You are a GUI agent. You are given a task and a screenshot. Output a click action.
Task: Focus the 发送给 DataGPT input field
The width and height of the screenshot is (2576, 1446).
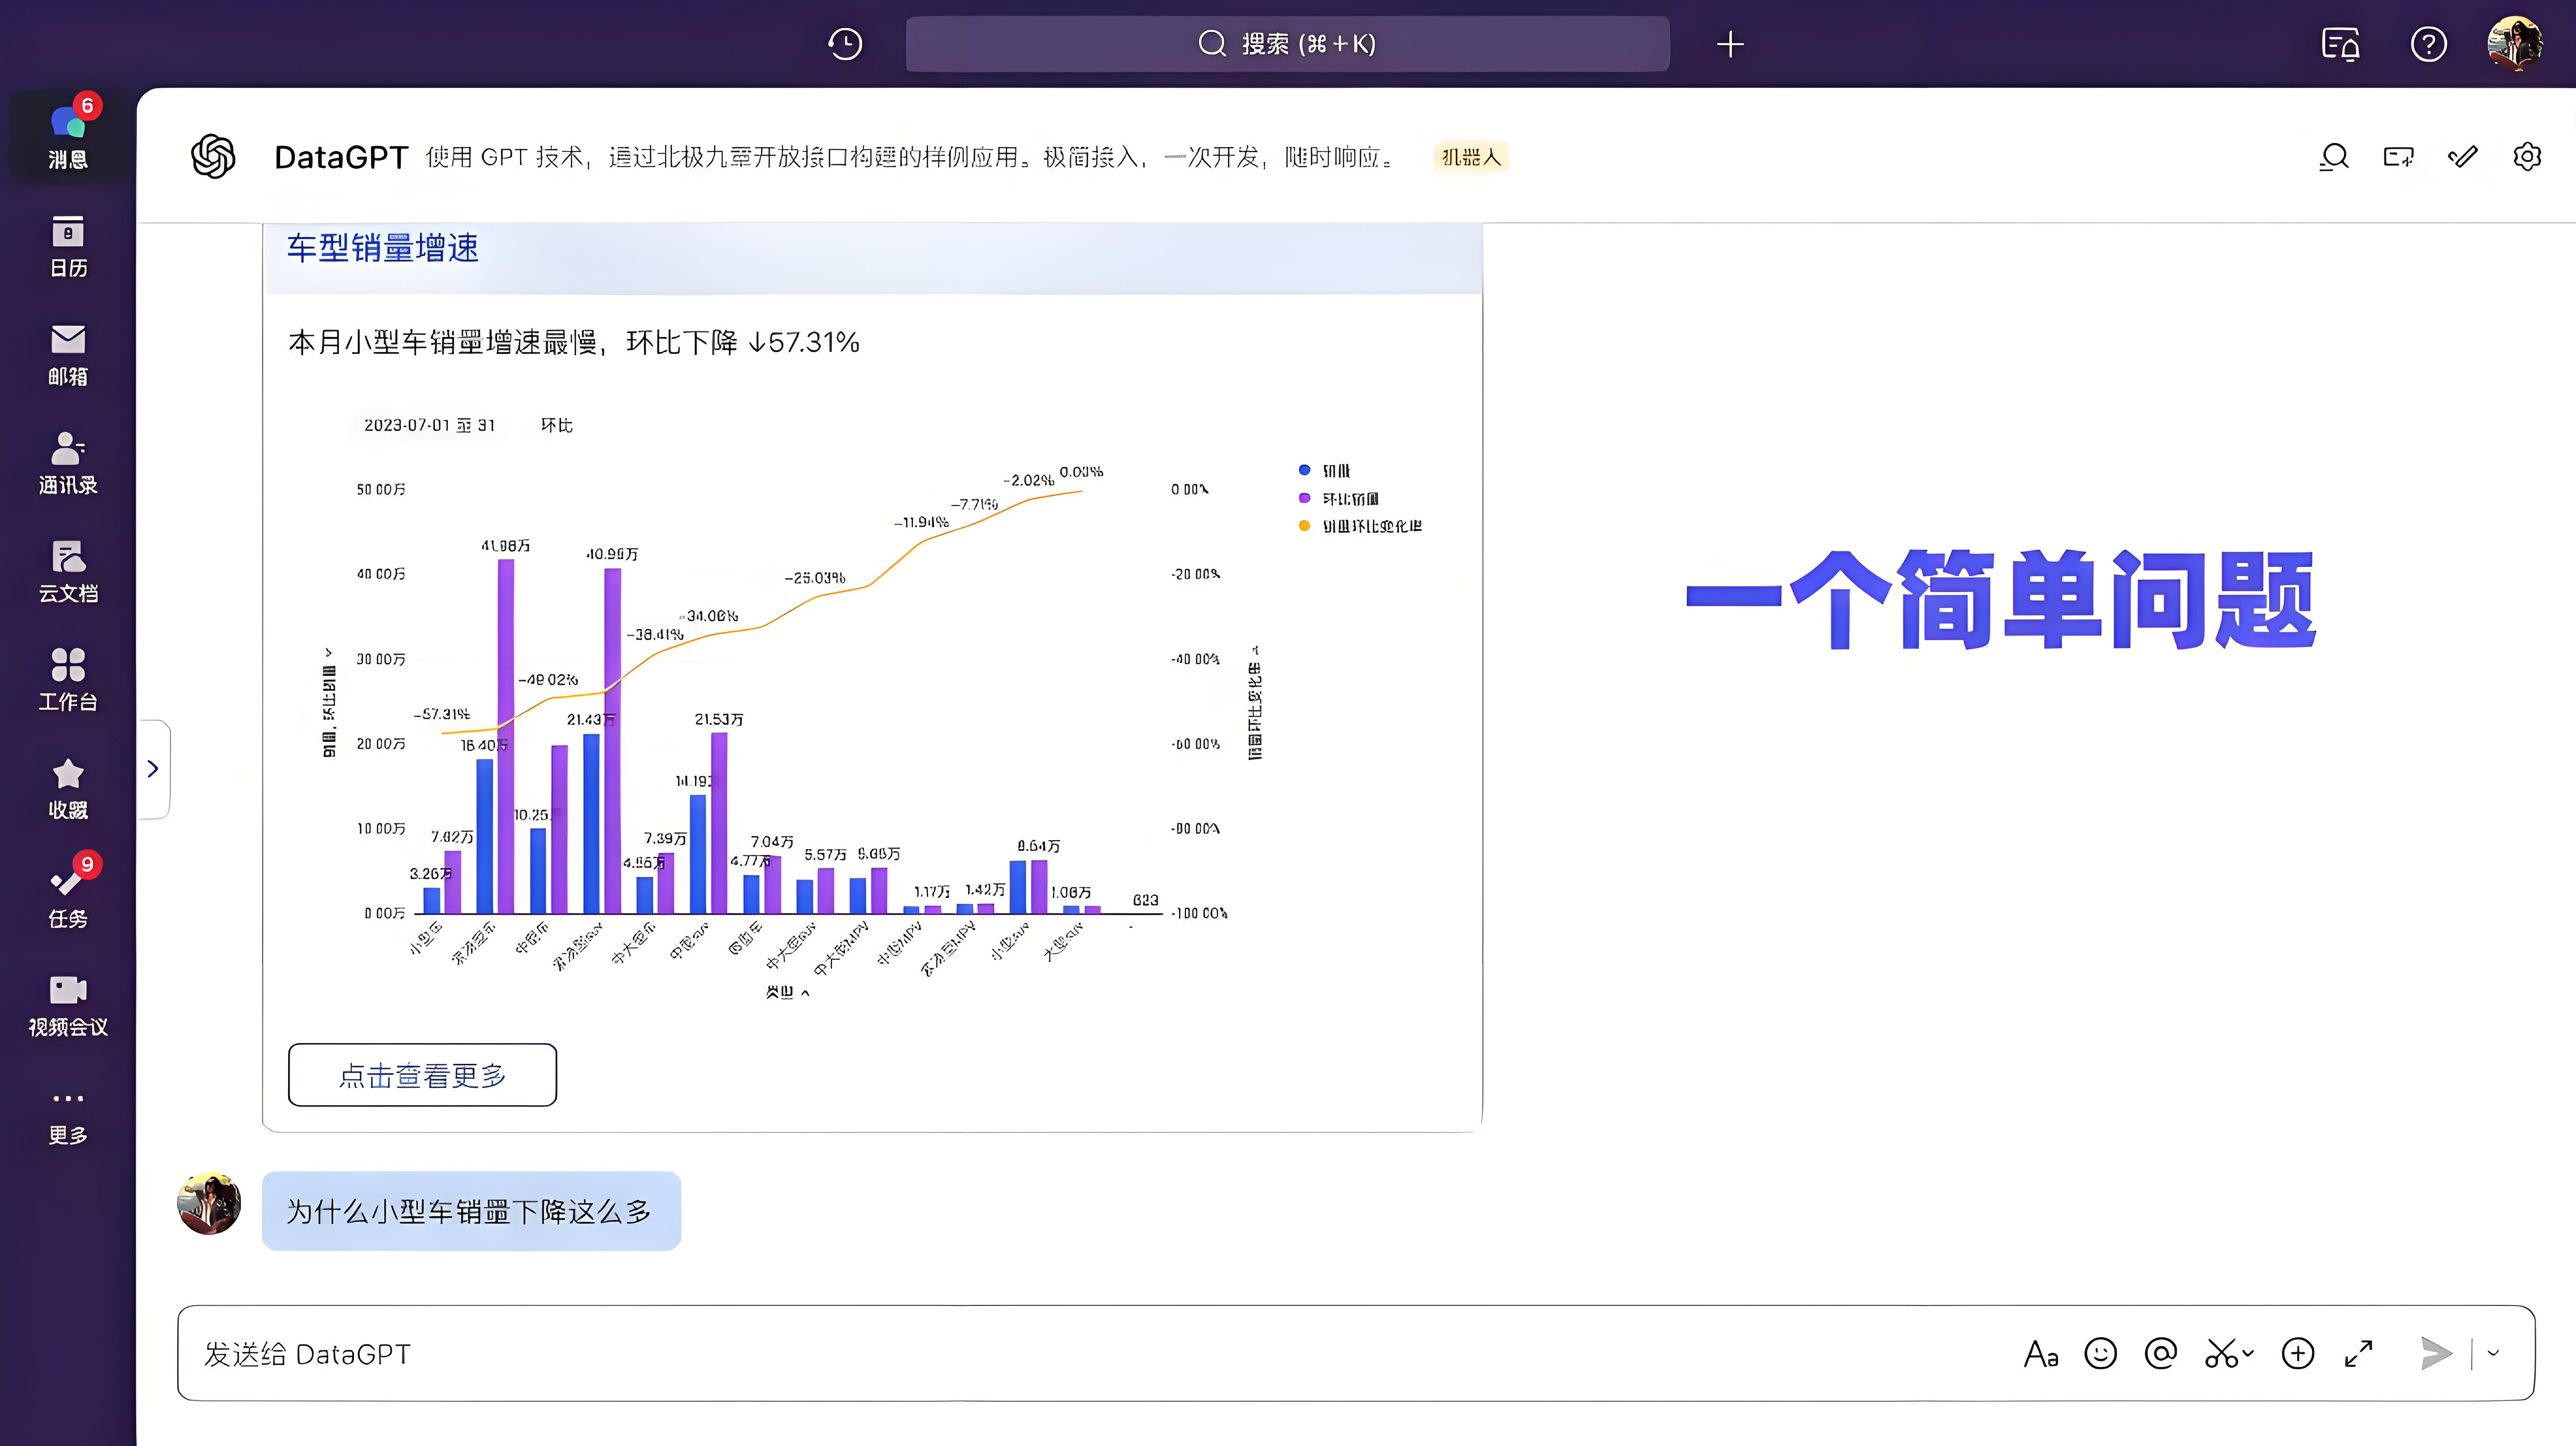coord(1000,1354)
